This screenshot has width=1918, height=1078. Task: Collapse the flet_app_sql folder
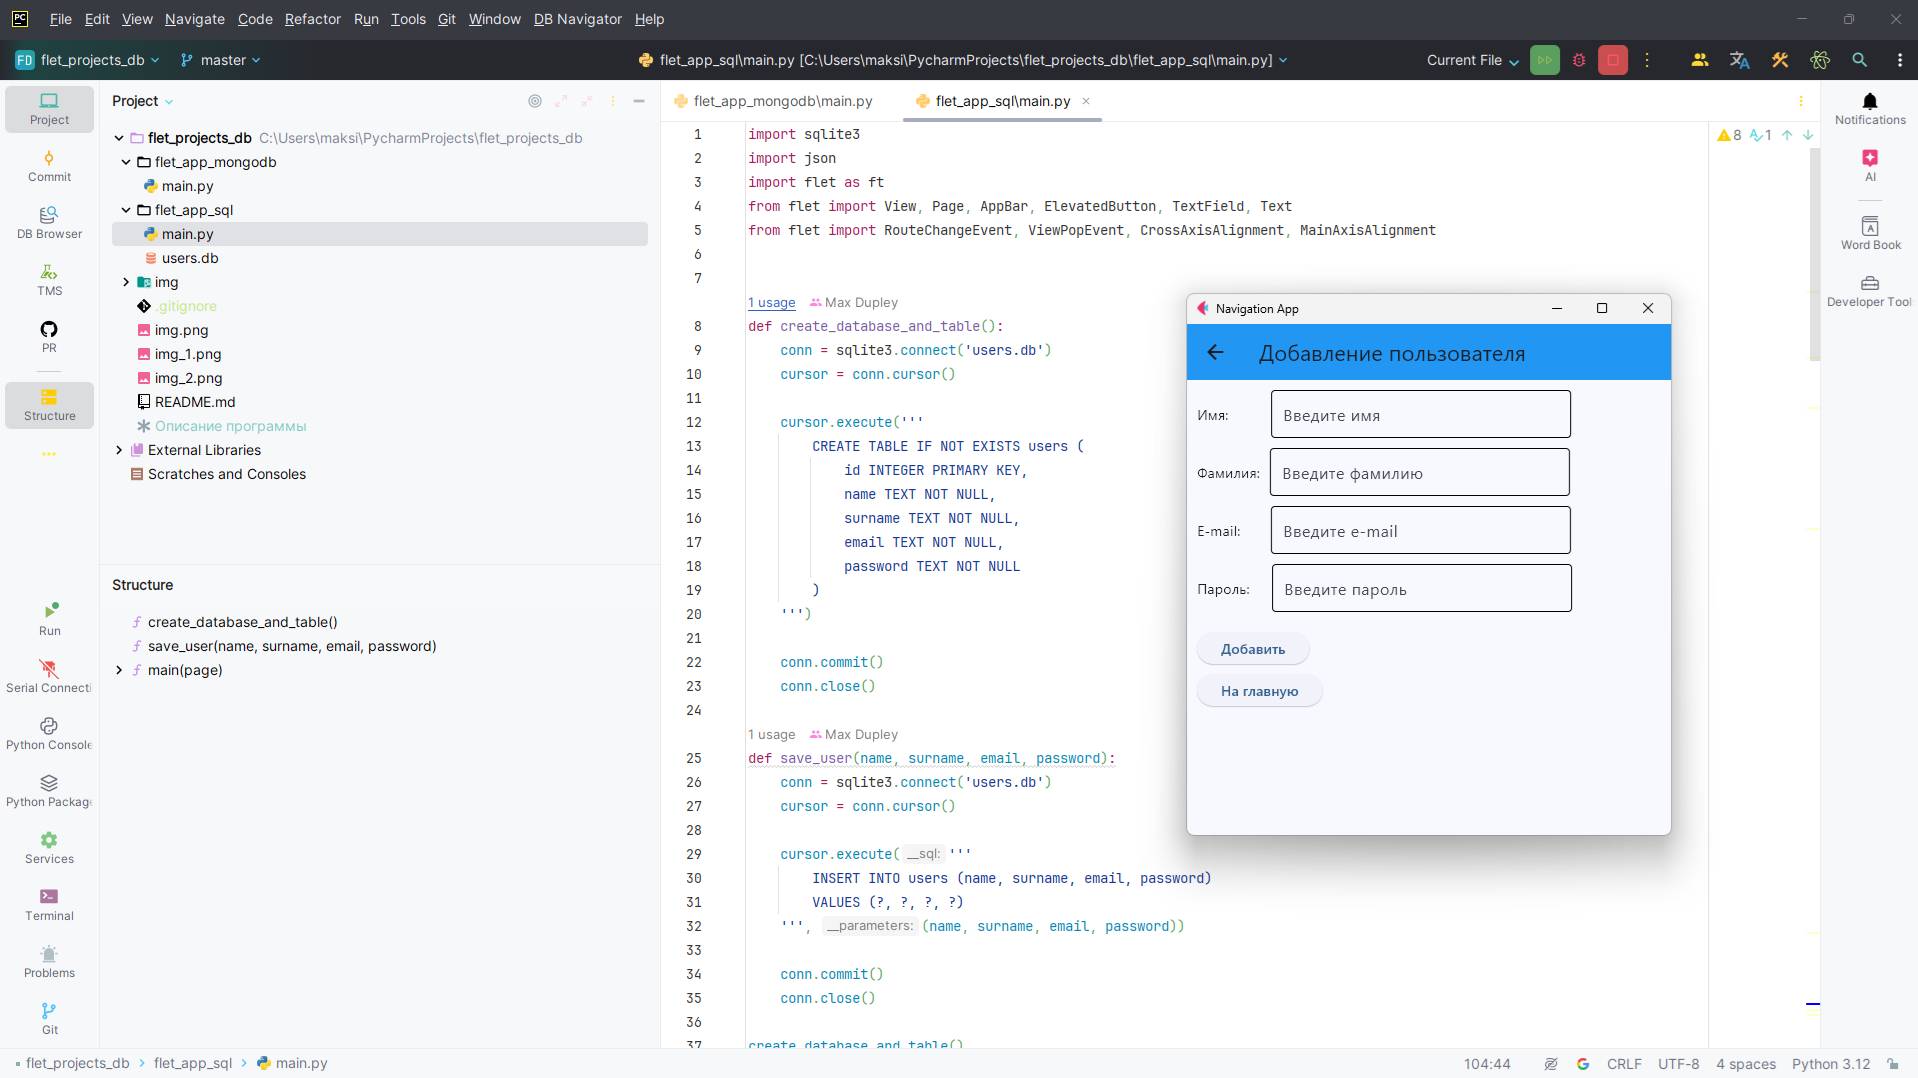(126, 210)
